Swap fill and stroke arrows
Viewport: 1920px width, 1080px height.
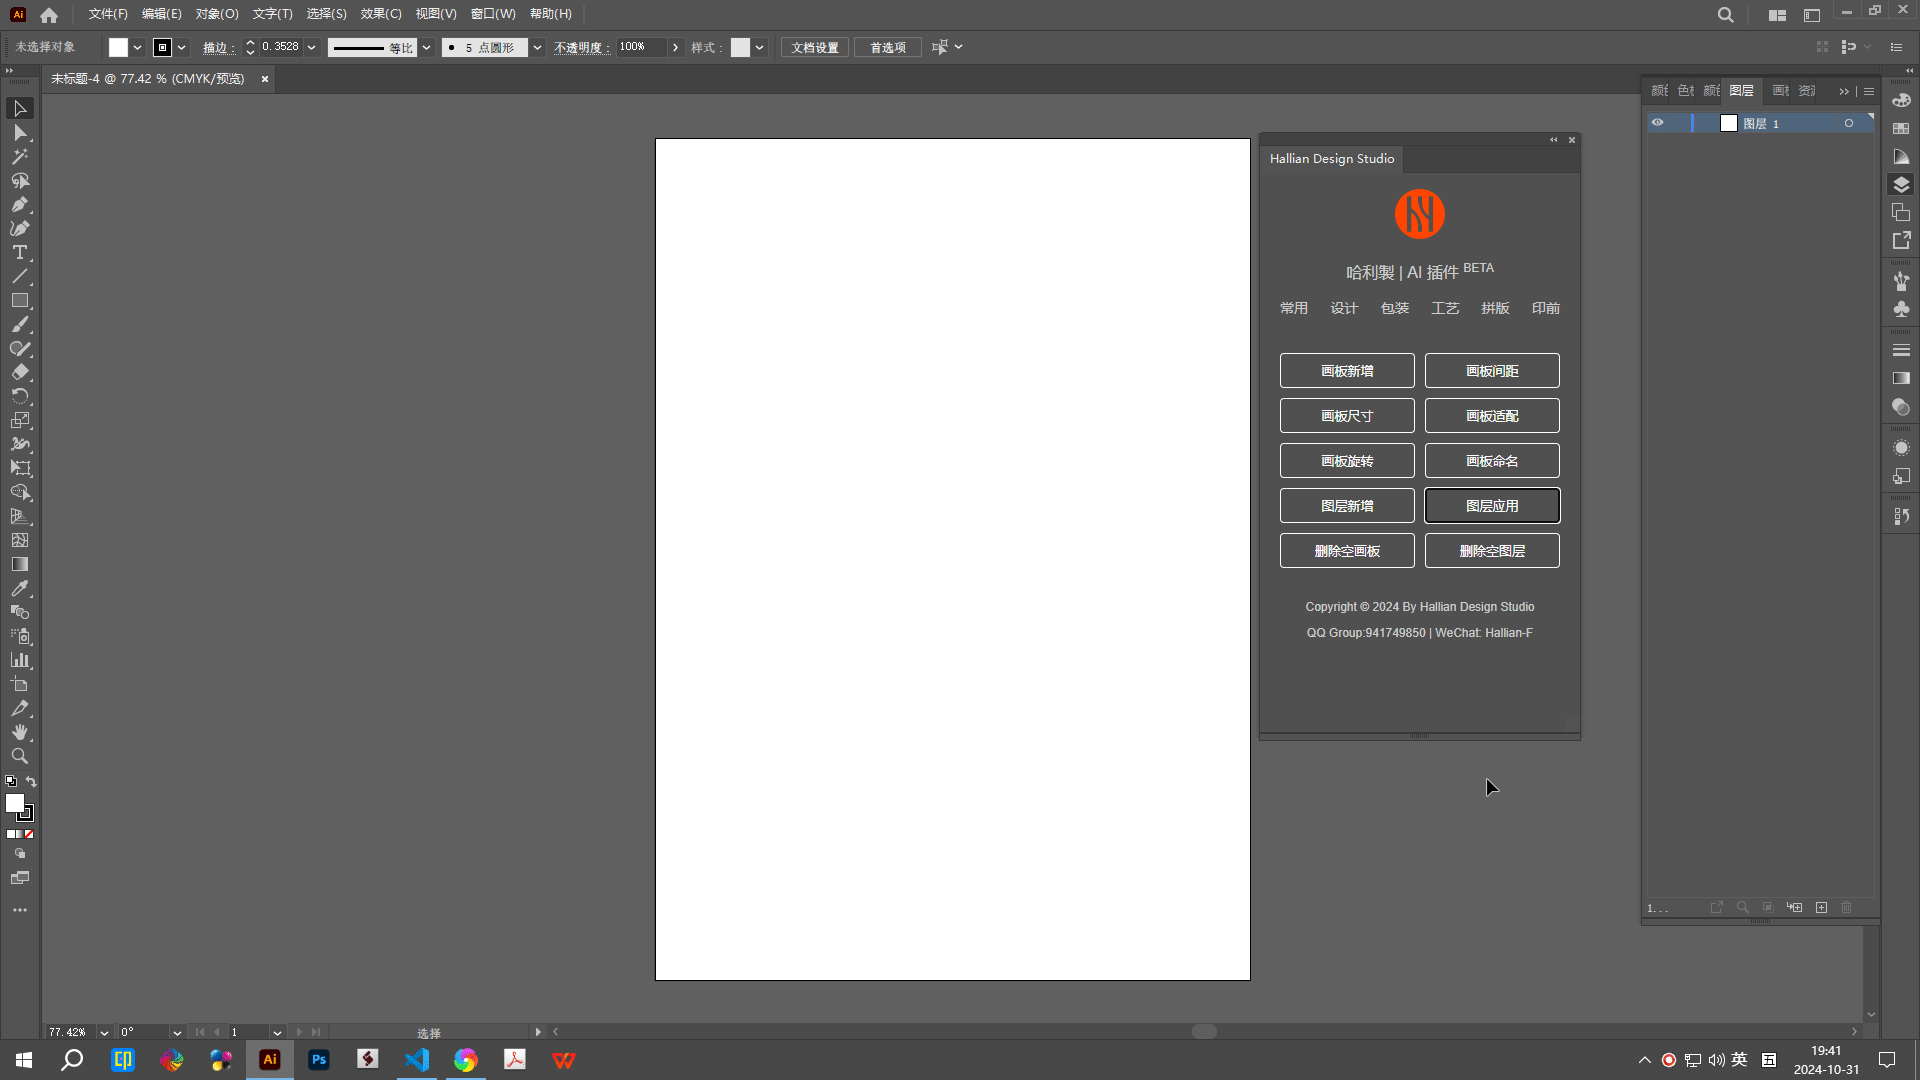pyautogui.click(x=32, y=781)
